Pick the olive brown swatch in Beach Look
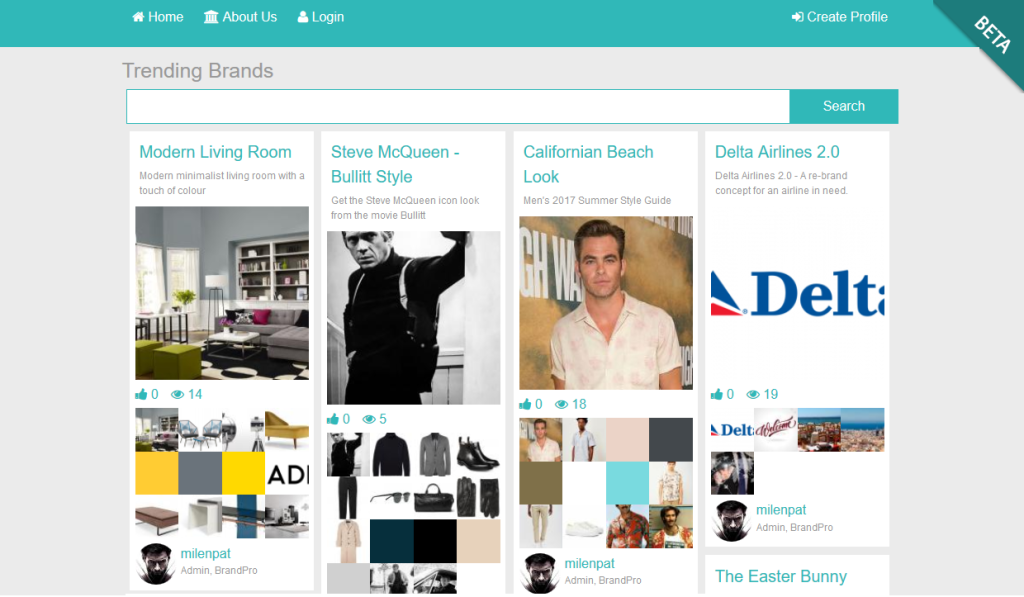 point(541,483)
